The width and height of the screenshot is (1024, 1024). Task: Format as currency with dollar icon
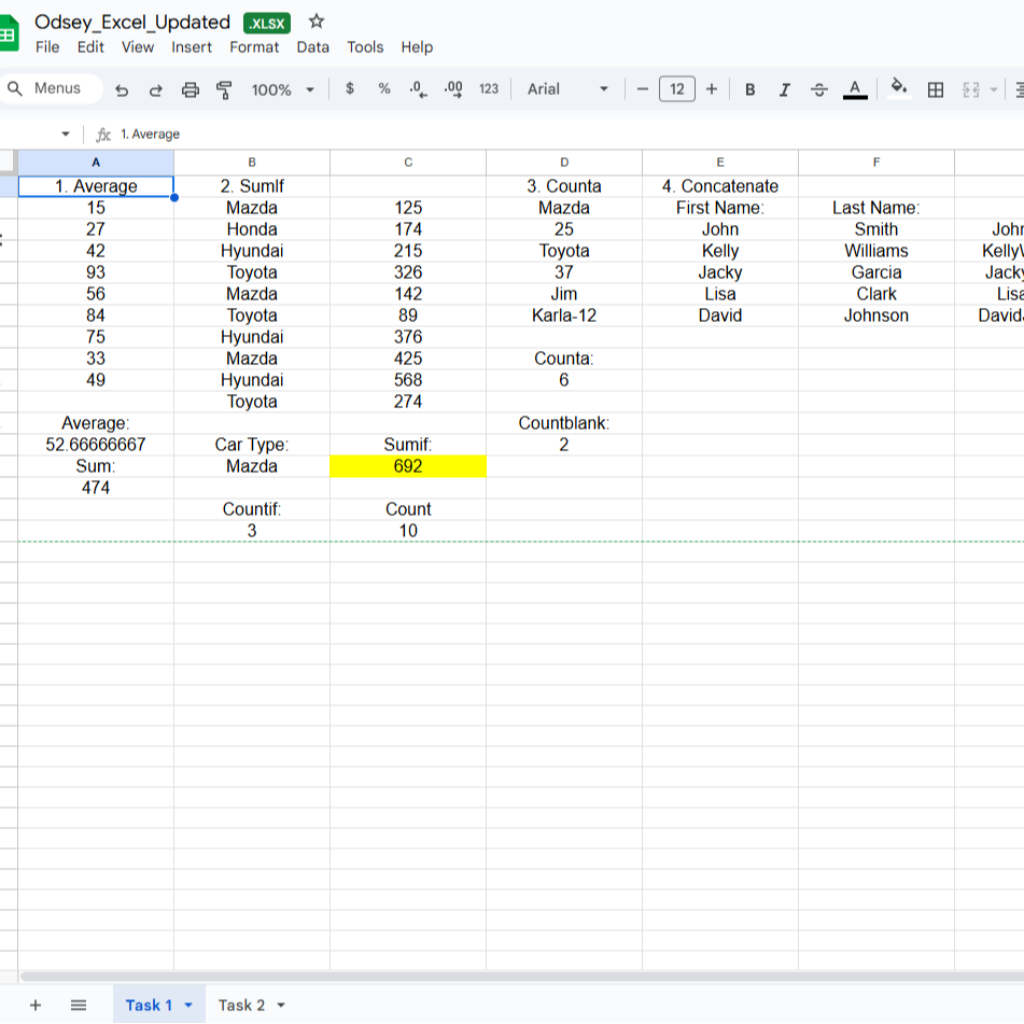(349, 89)
